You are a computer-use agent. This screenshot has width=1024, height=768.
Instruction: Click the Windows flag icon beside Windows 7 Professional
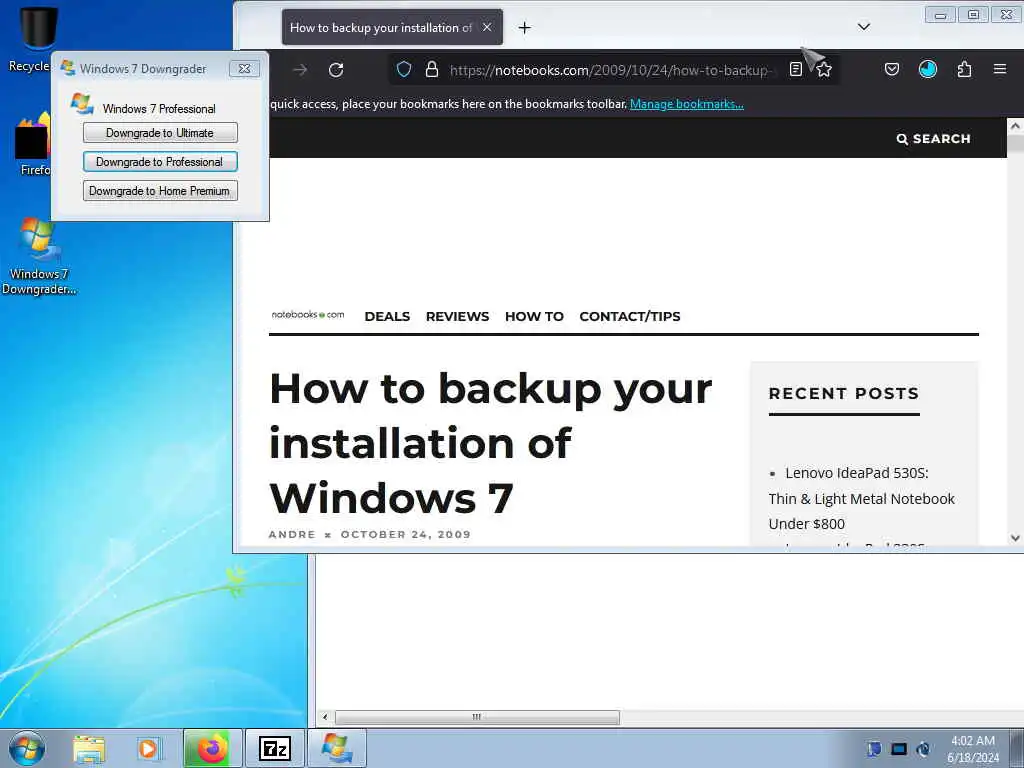(x=83, y=104)
